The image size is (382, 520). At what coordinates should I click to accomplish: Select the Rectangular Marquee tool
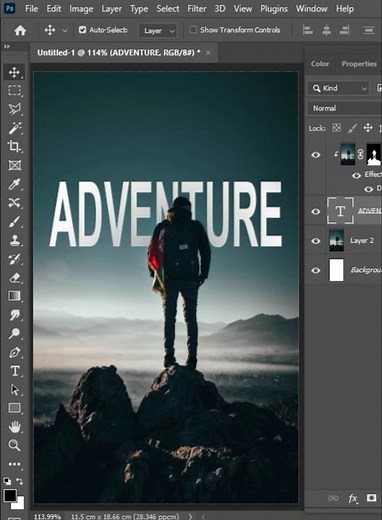(14, 90)
